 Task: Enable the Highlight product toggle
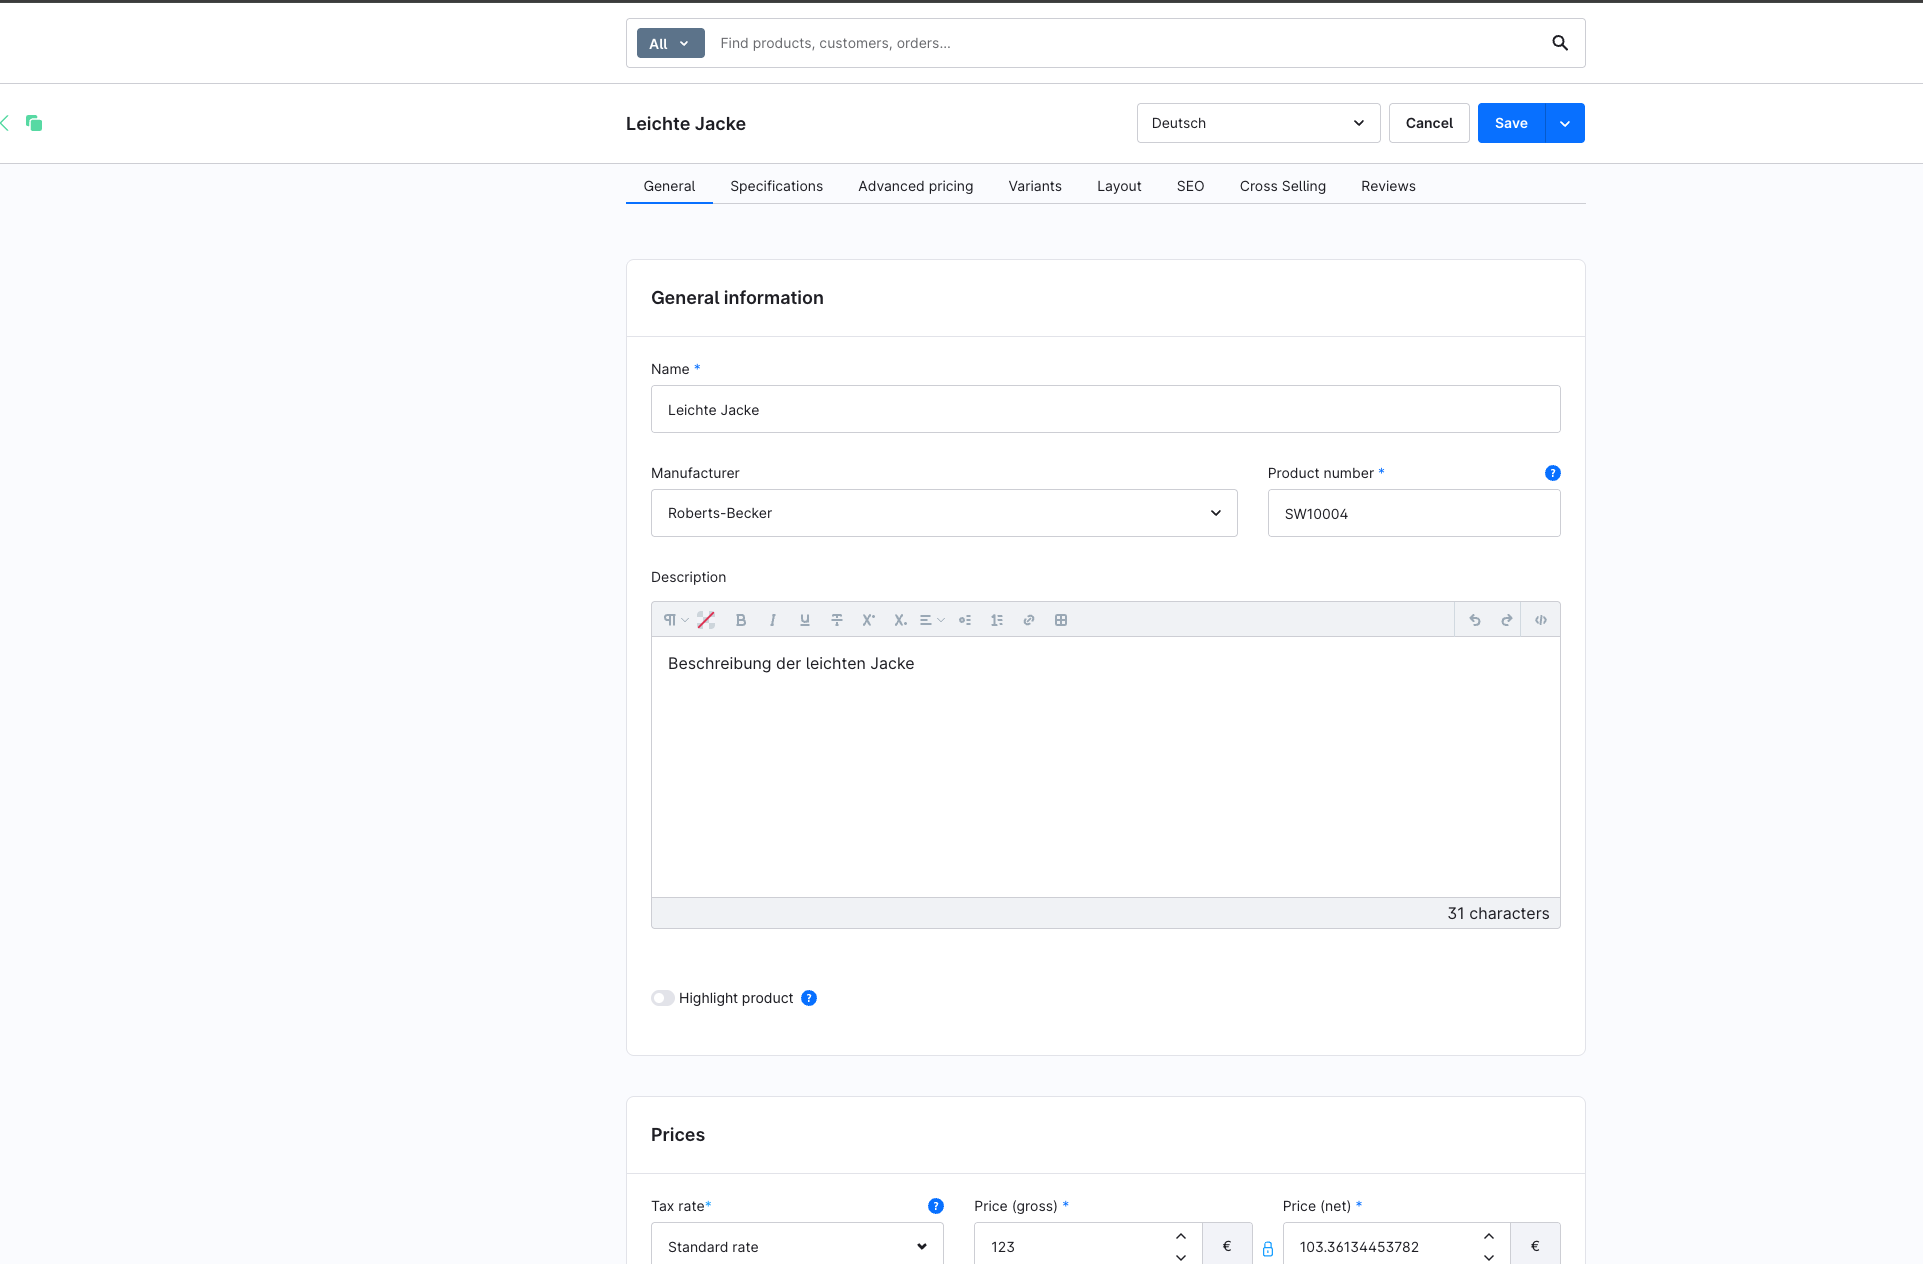662,998
